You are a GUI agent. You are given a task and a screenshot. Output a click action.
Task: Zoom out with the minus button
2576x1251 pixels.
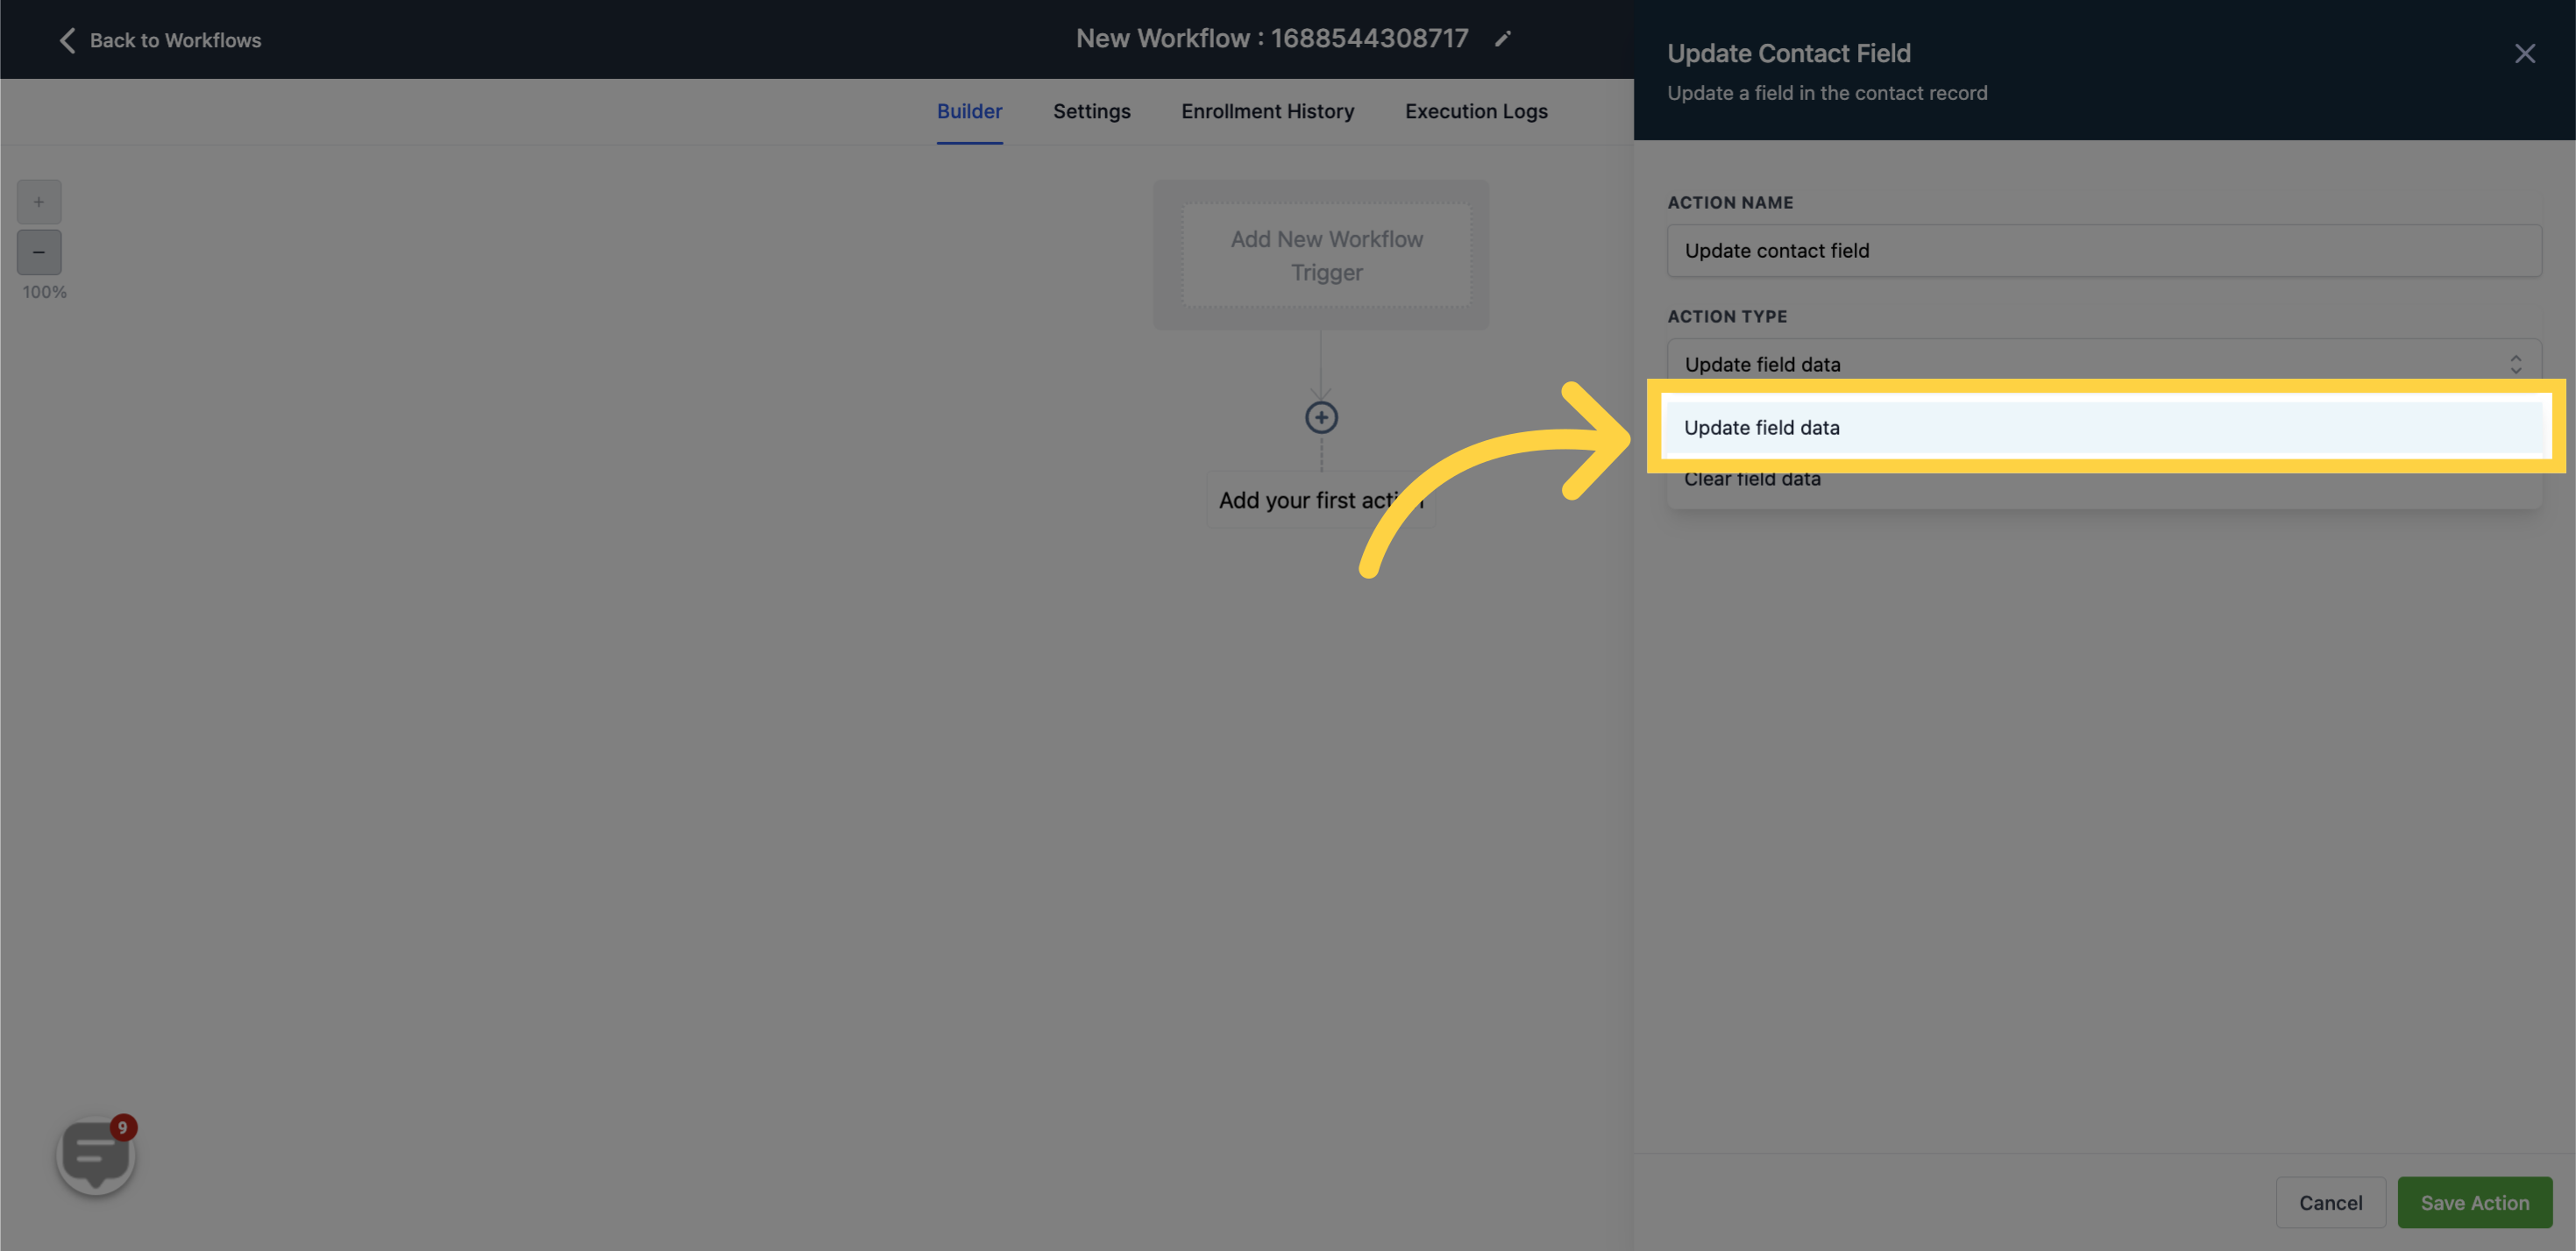click(x=39, y=252)
